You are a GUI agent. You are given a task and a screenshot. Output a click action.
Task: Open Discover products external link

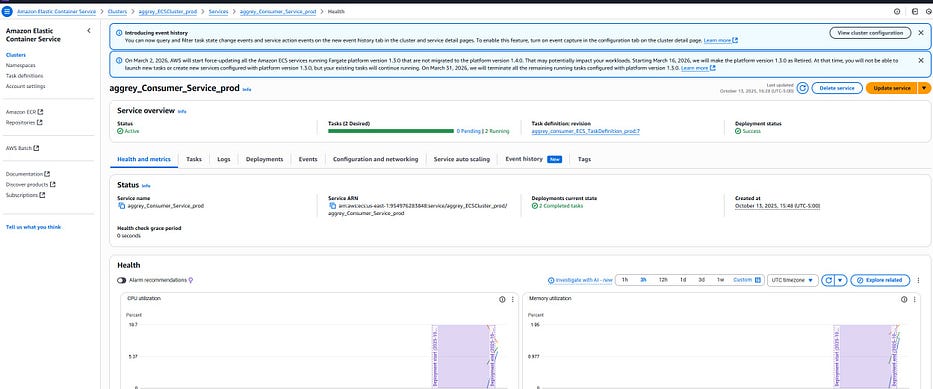point(30,184)
